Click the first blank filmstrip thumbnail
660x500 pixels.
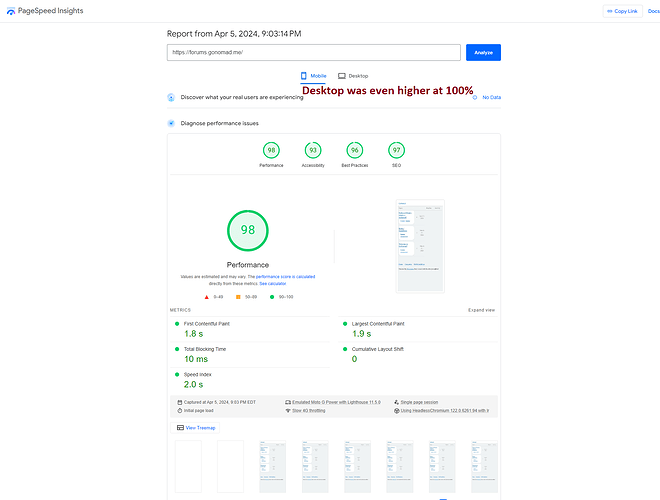tap(188, 466)
